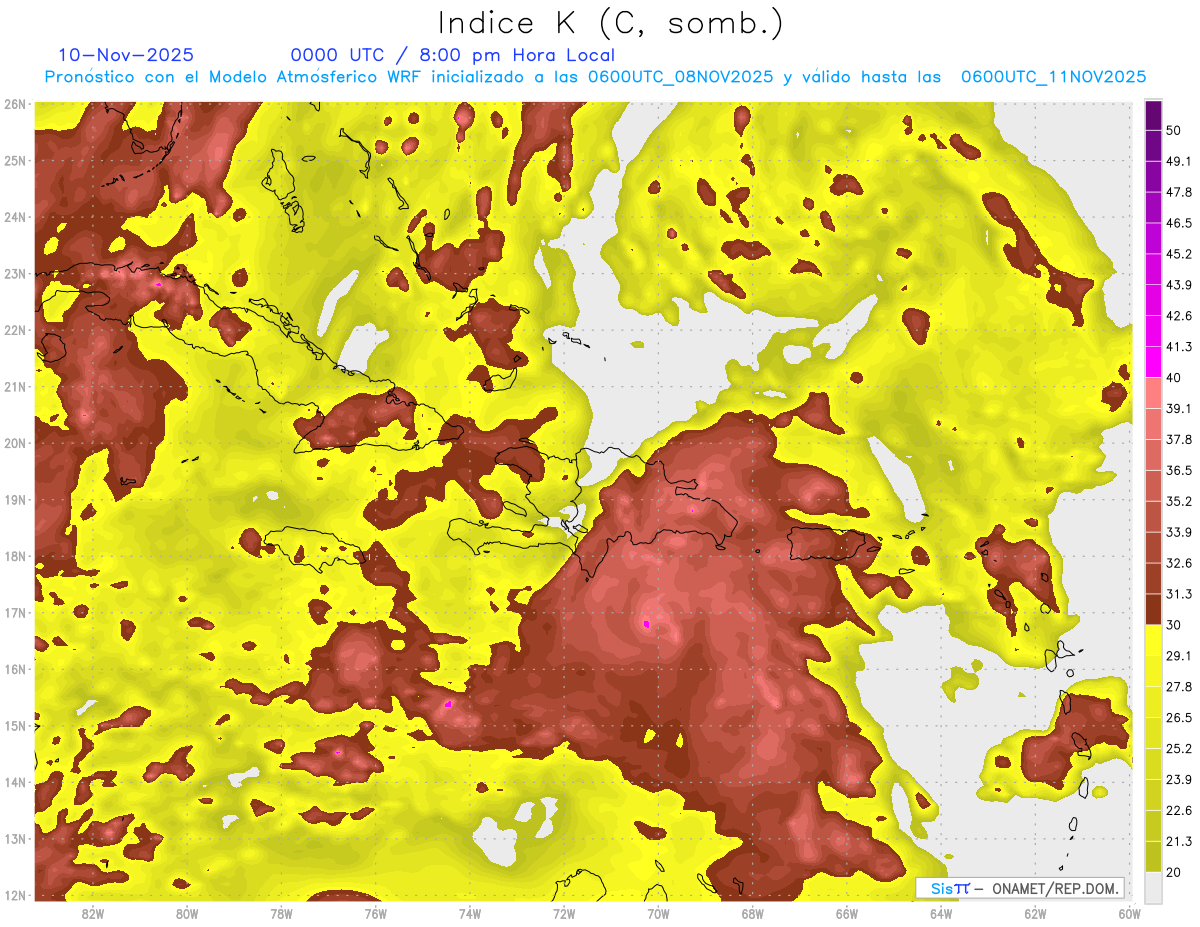Click the colorbar value '35.2'
Viewport: 1200px width, 927px height.
(1178, 501)
